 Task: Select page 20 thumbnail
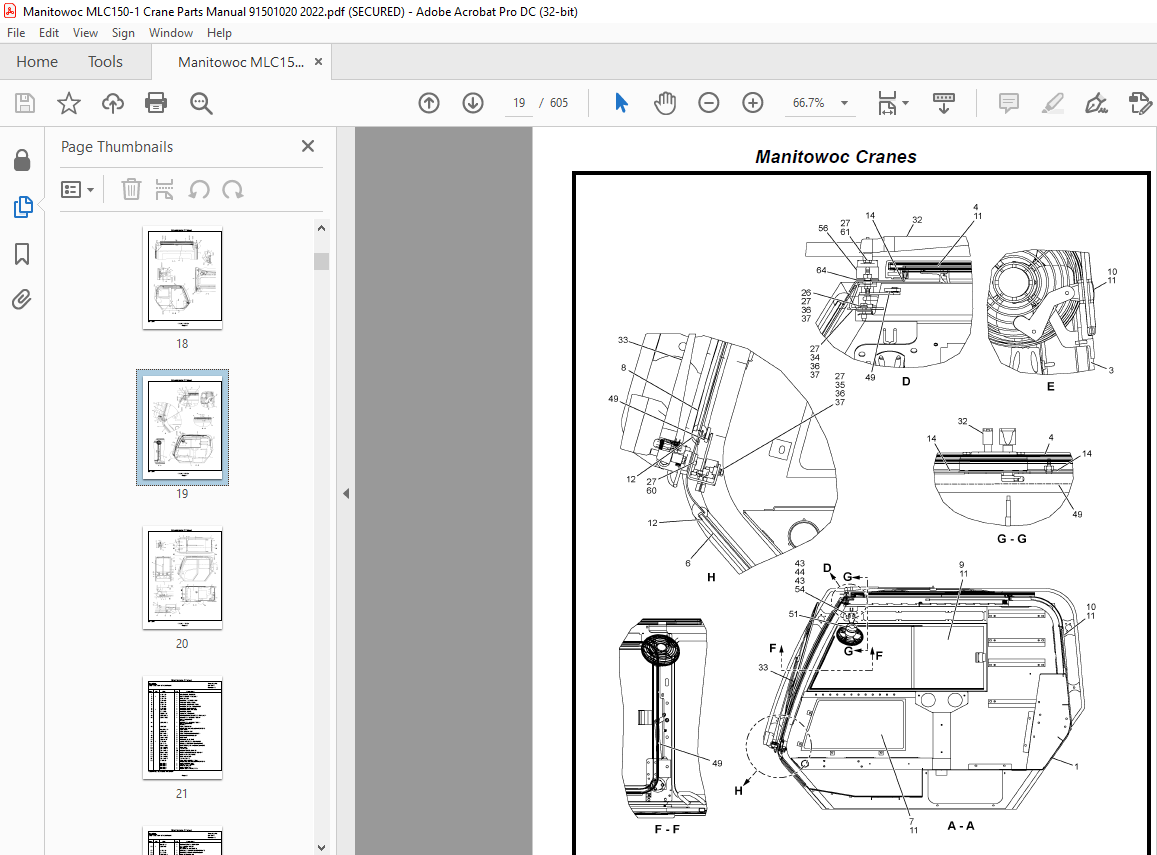coord(183,578)
